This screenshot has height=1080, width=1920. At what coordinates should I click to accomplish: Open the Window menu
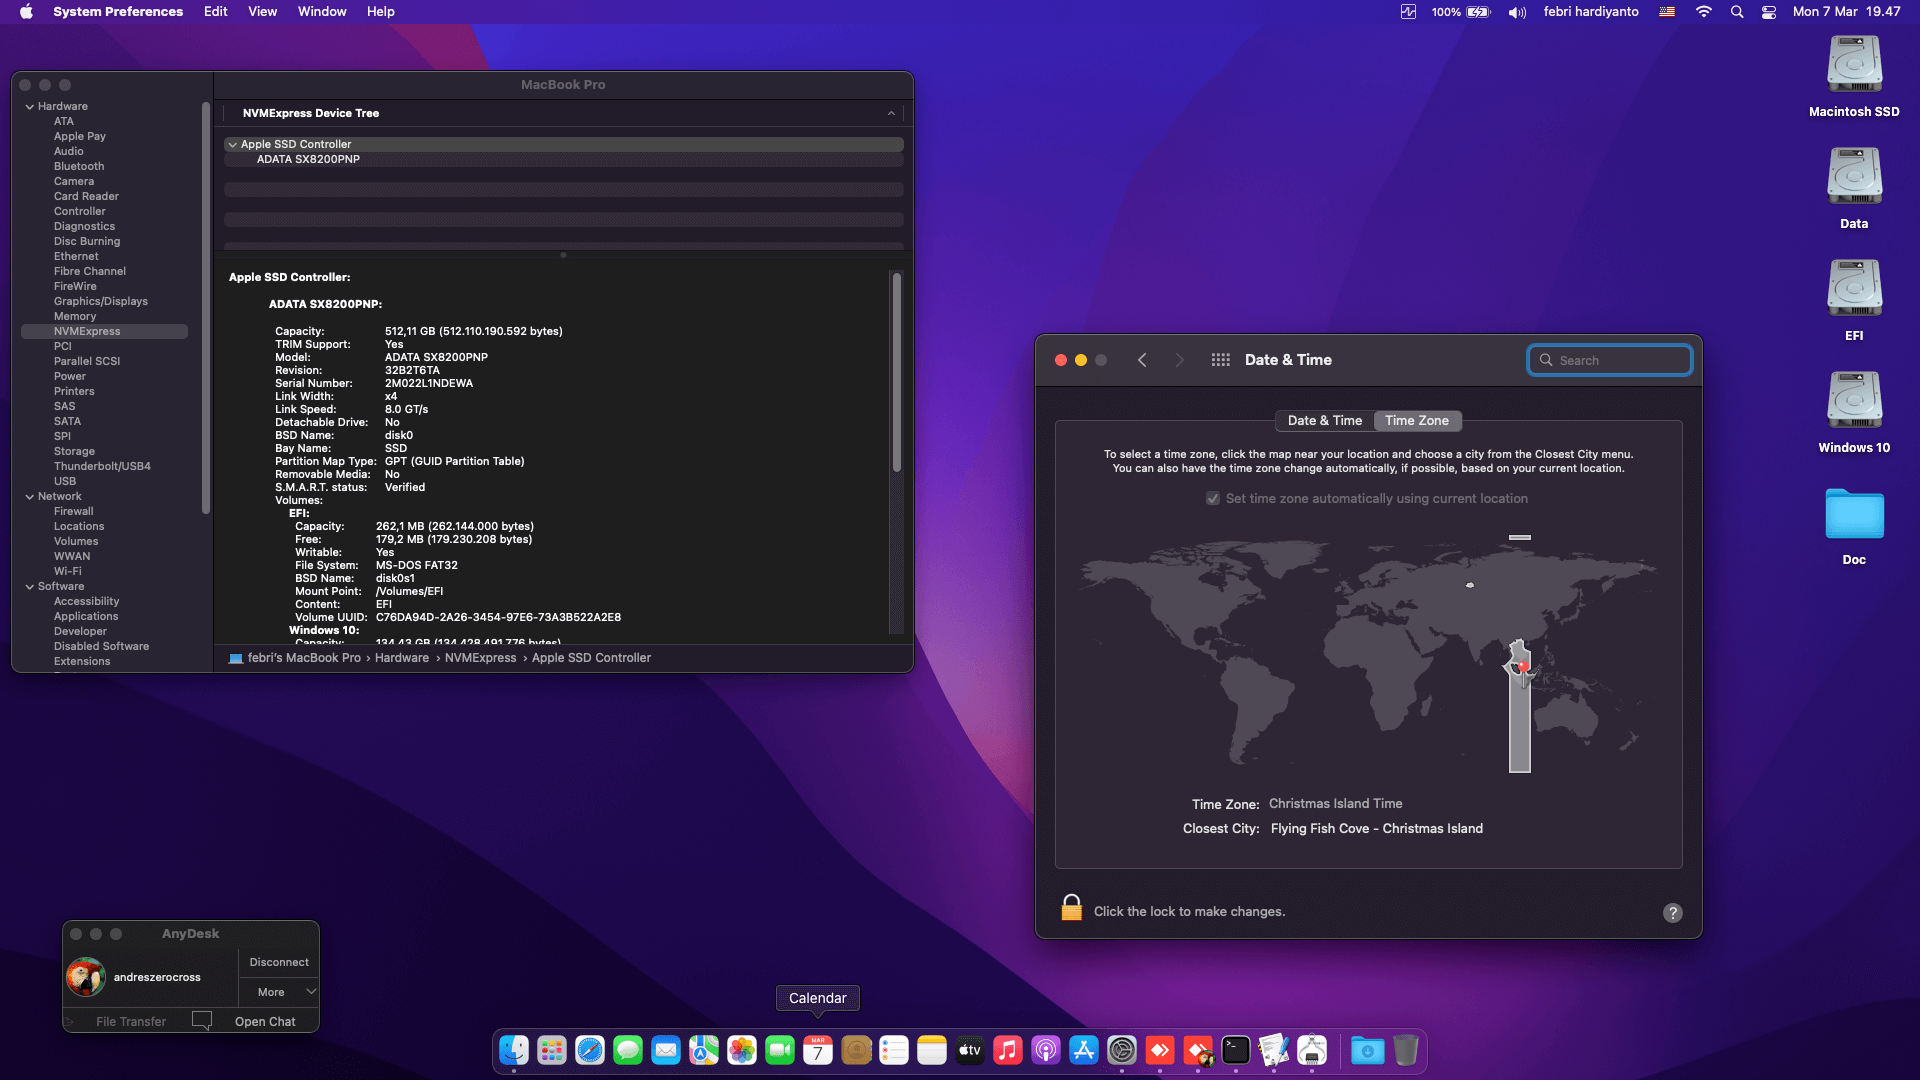tap(322, 12)
